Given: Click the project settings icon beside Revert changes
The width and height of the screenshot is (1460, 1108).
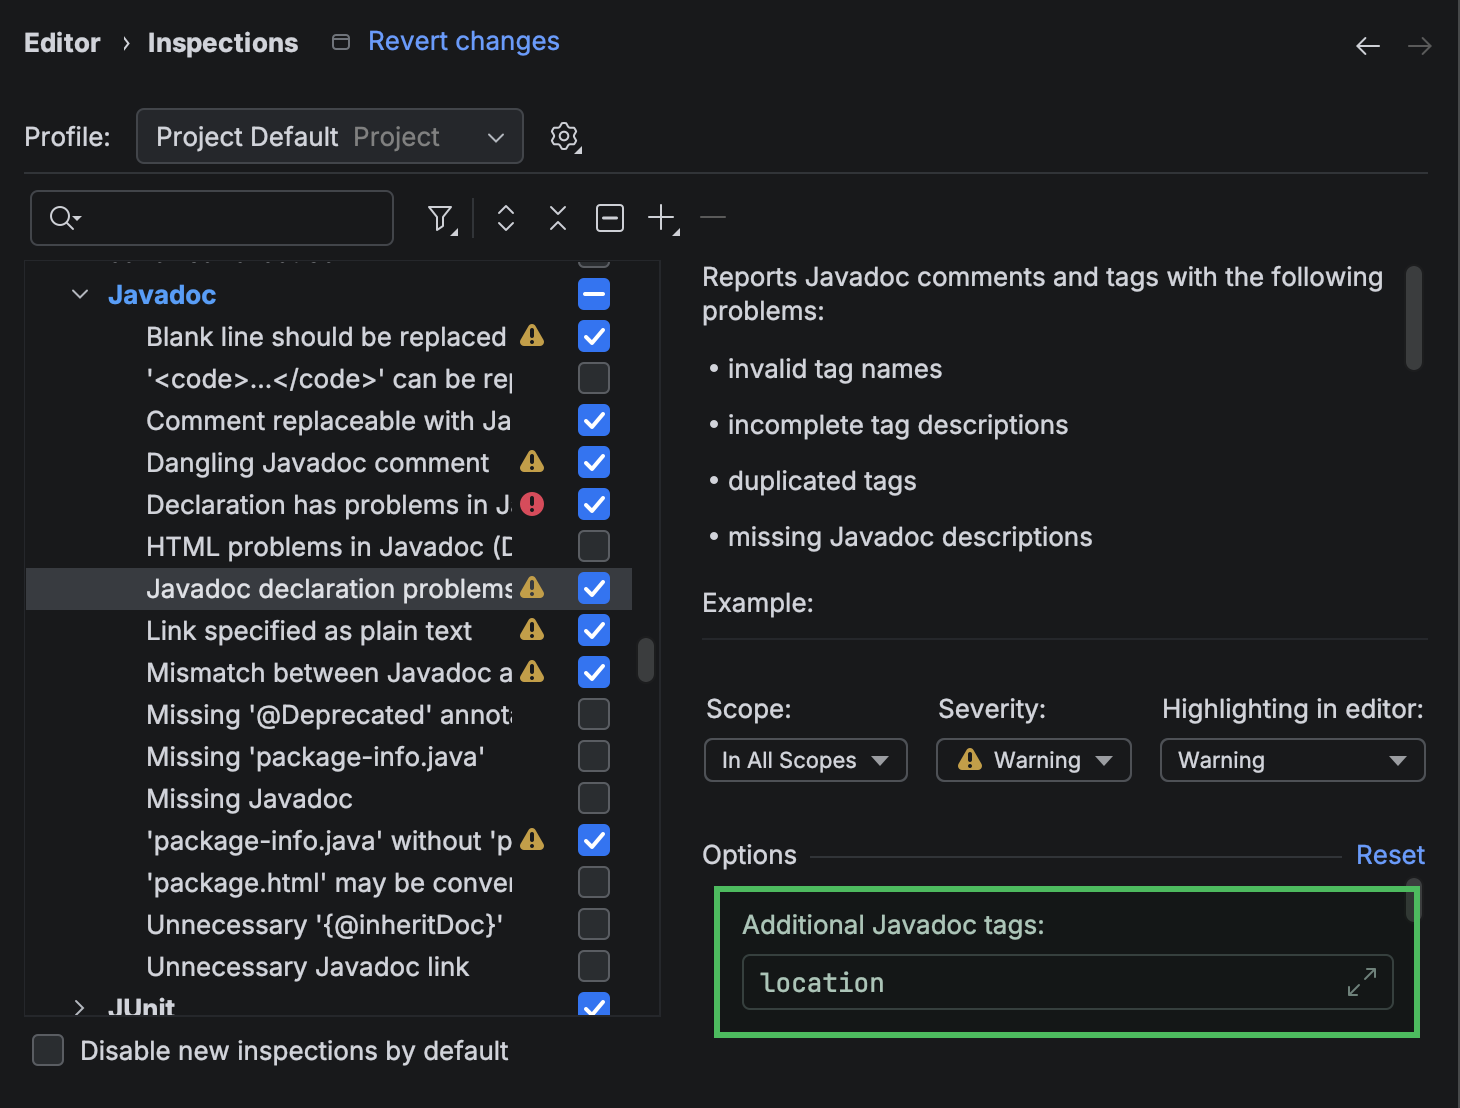Looking at the screenshot, I should [x=341, y=42].
